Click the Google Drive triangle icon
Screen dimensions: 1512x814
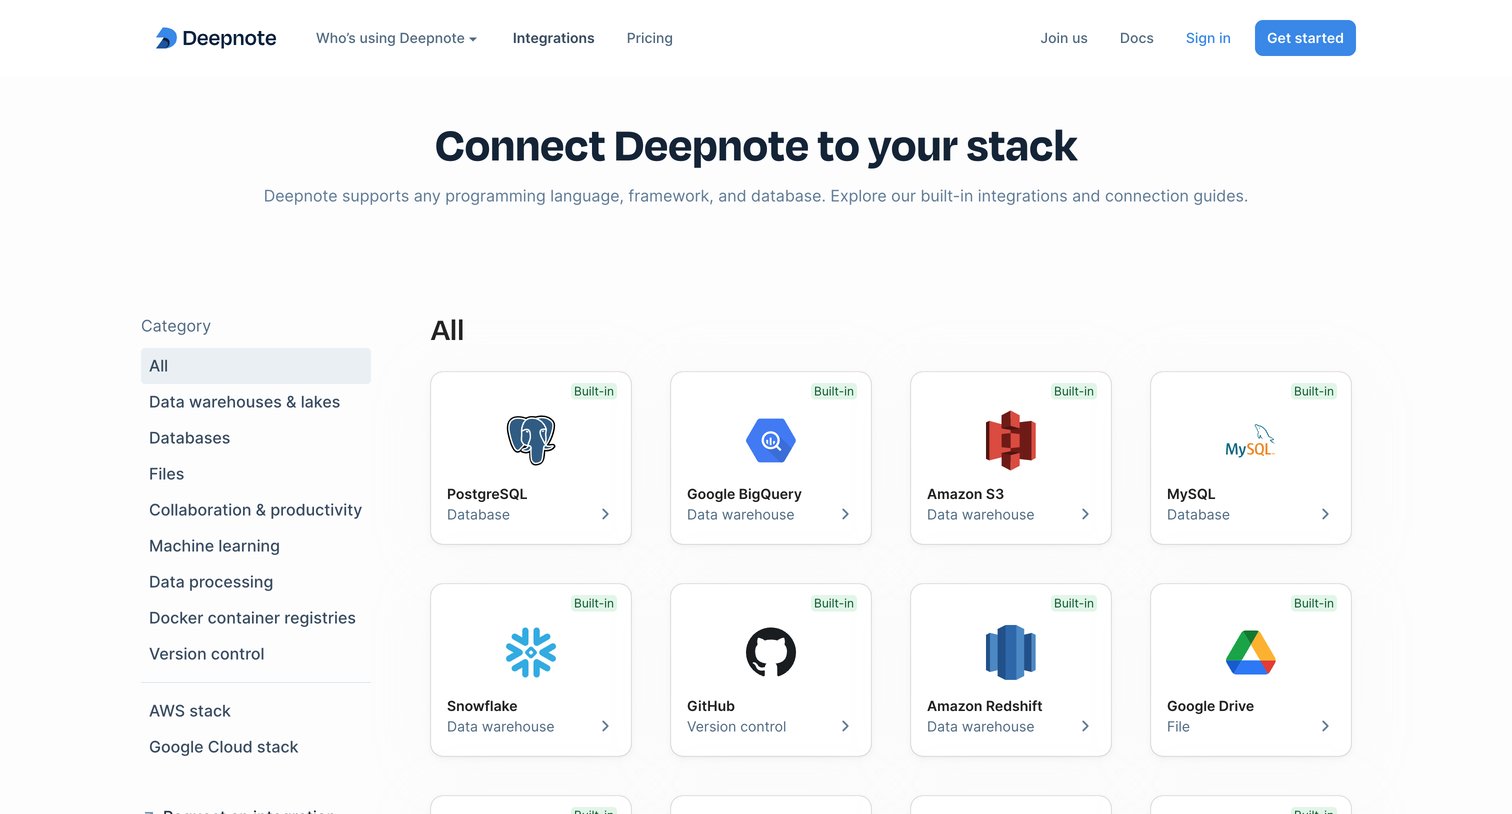click(x=1251, y=652)
